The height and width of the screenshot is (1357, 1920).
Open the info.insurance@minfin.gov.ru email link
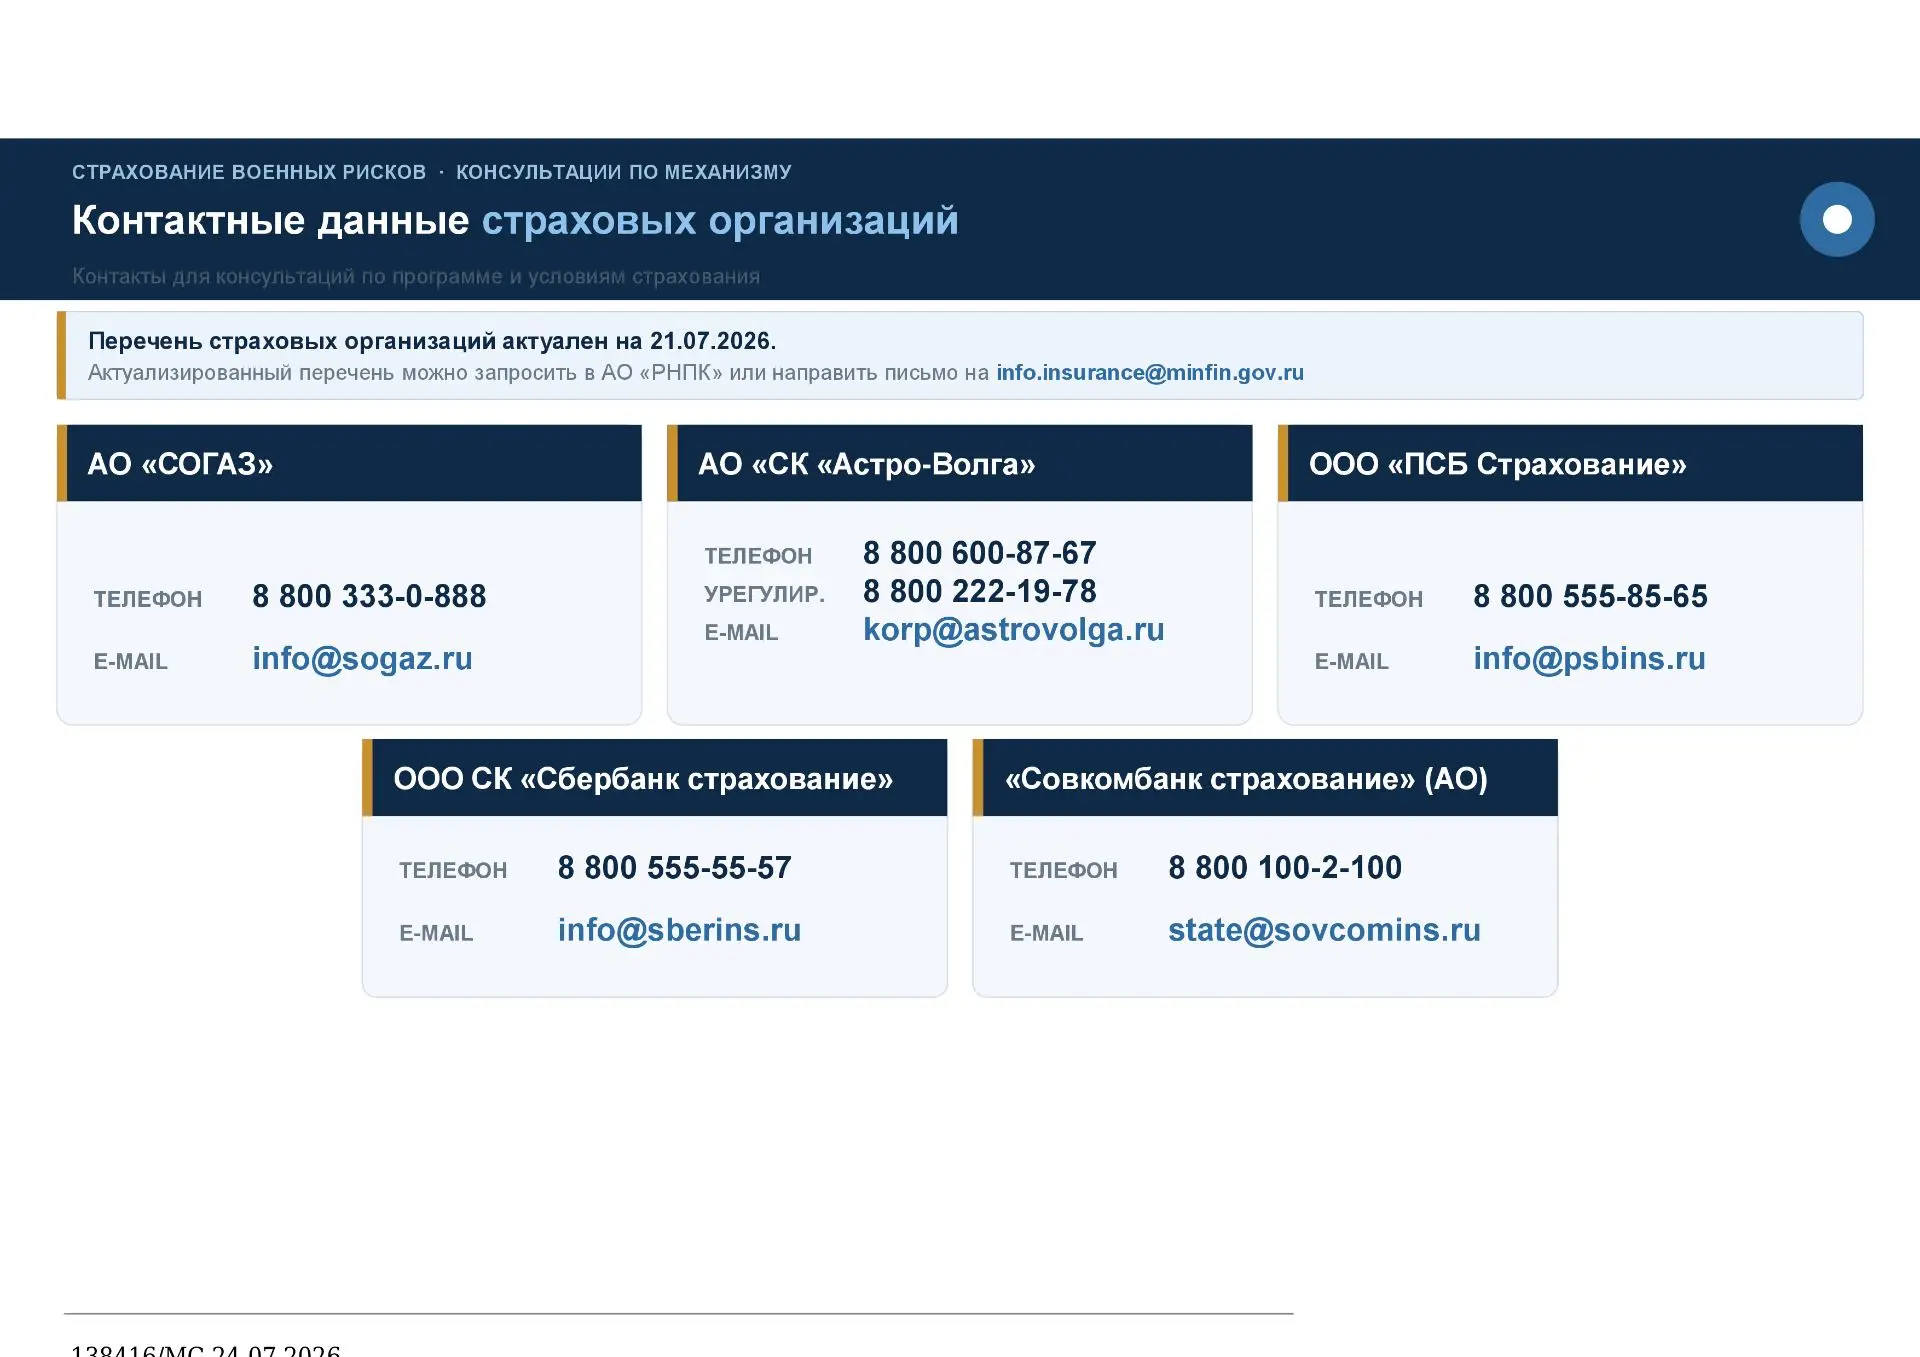pyautogui.click(x=1150, y=373)
